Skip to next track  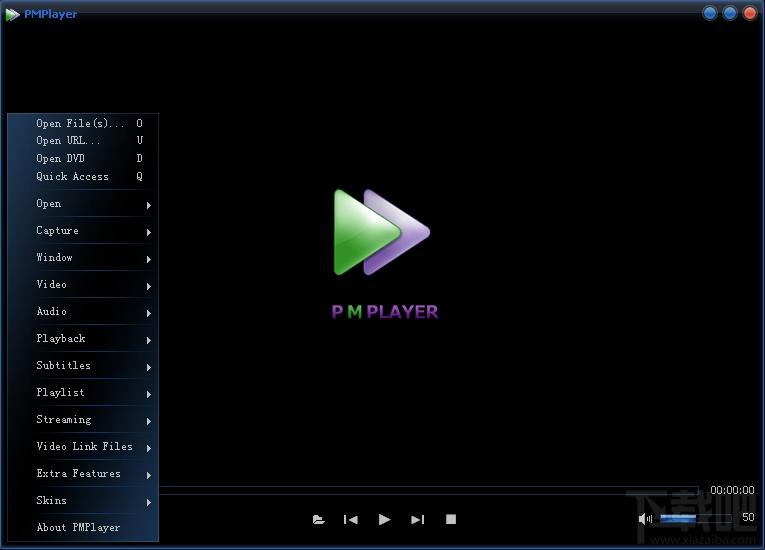(x=418, y=519)
